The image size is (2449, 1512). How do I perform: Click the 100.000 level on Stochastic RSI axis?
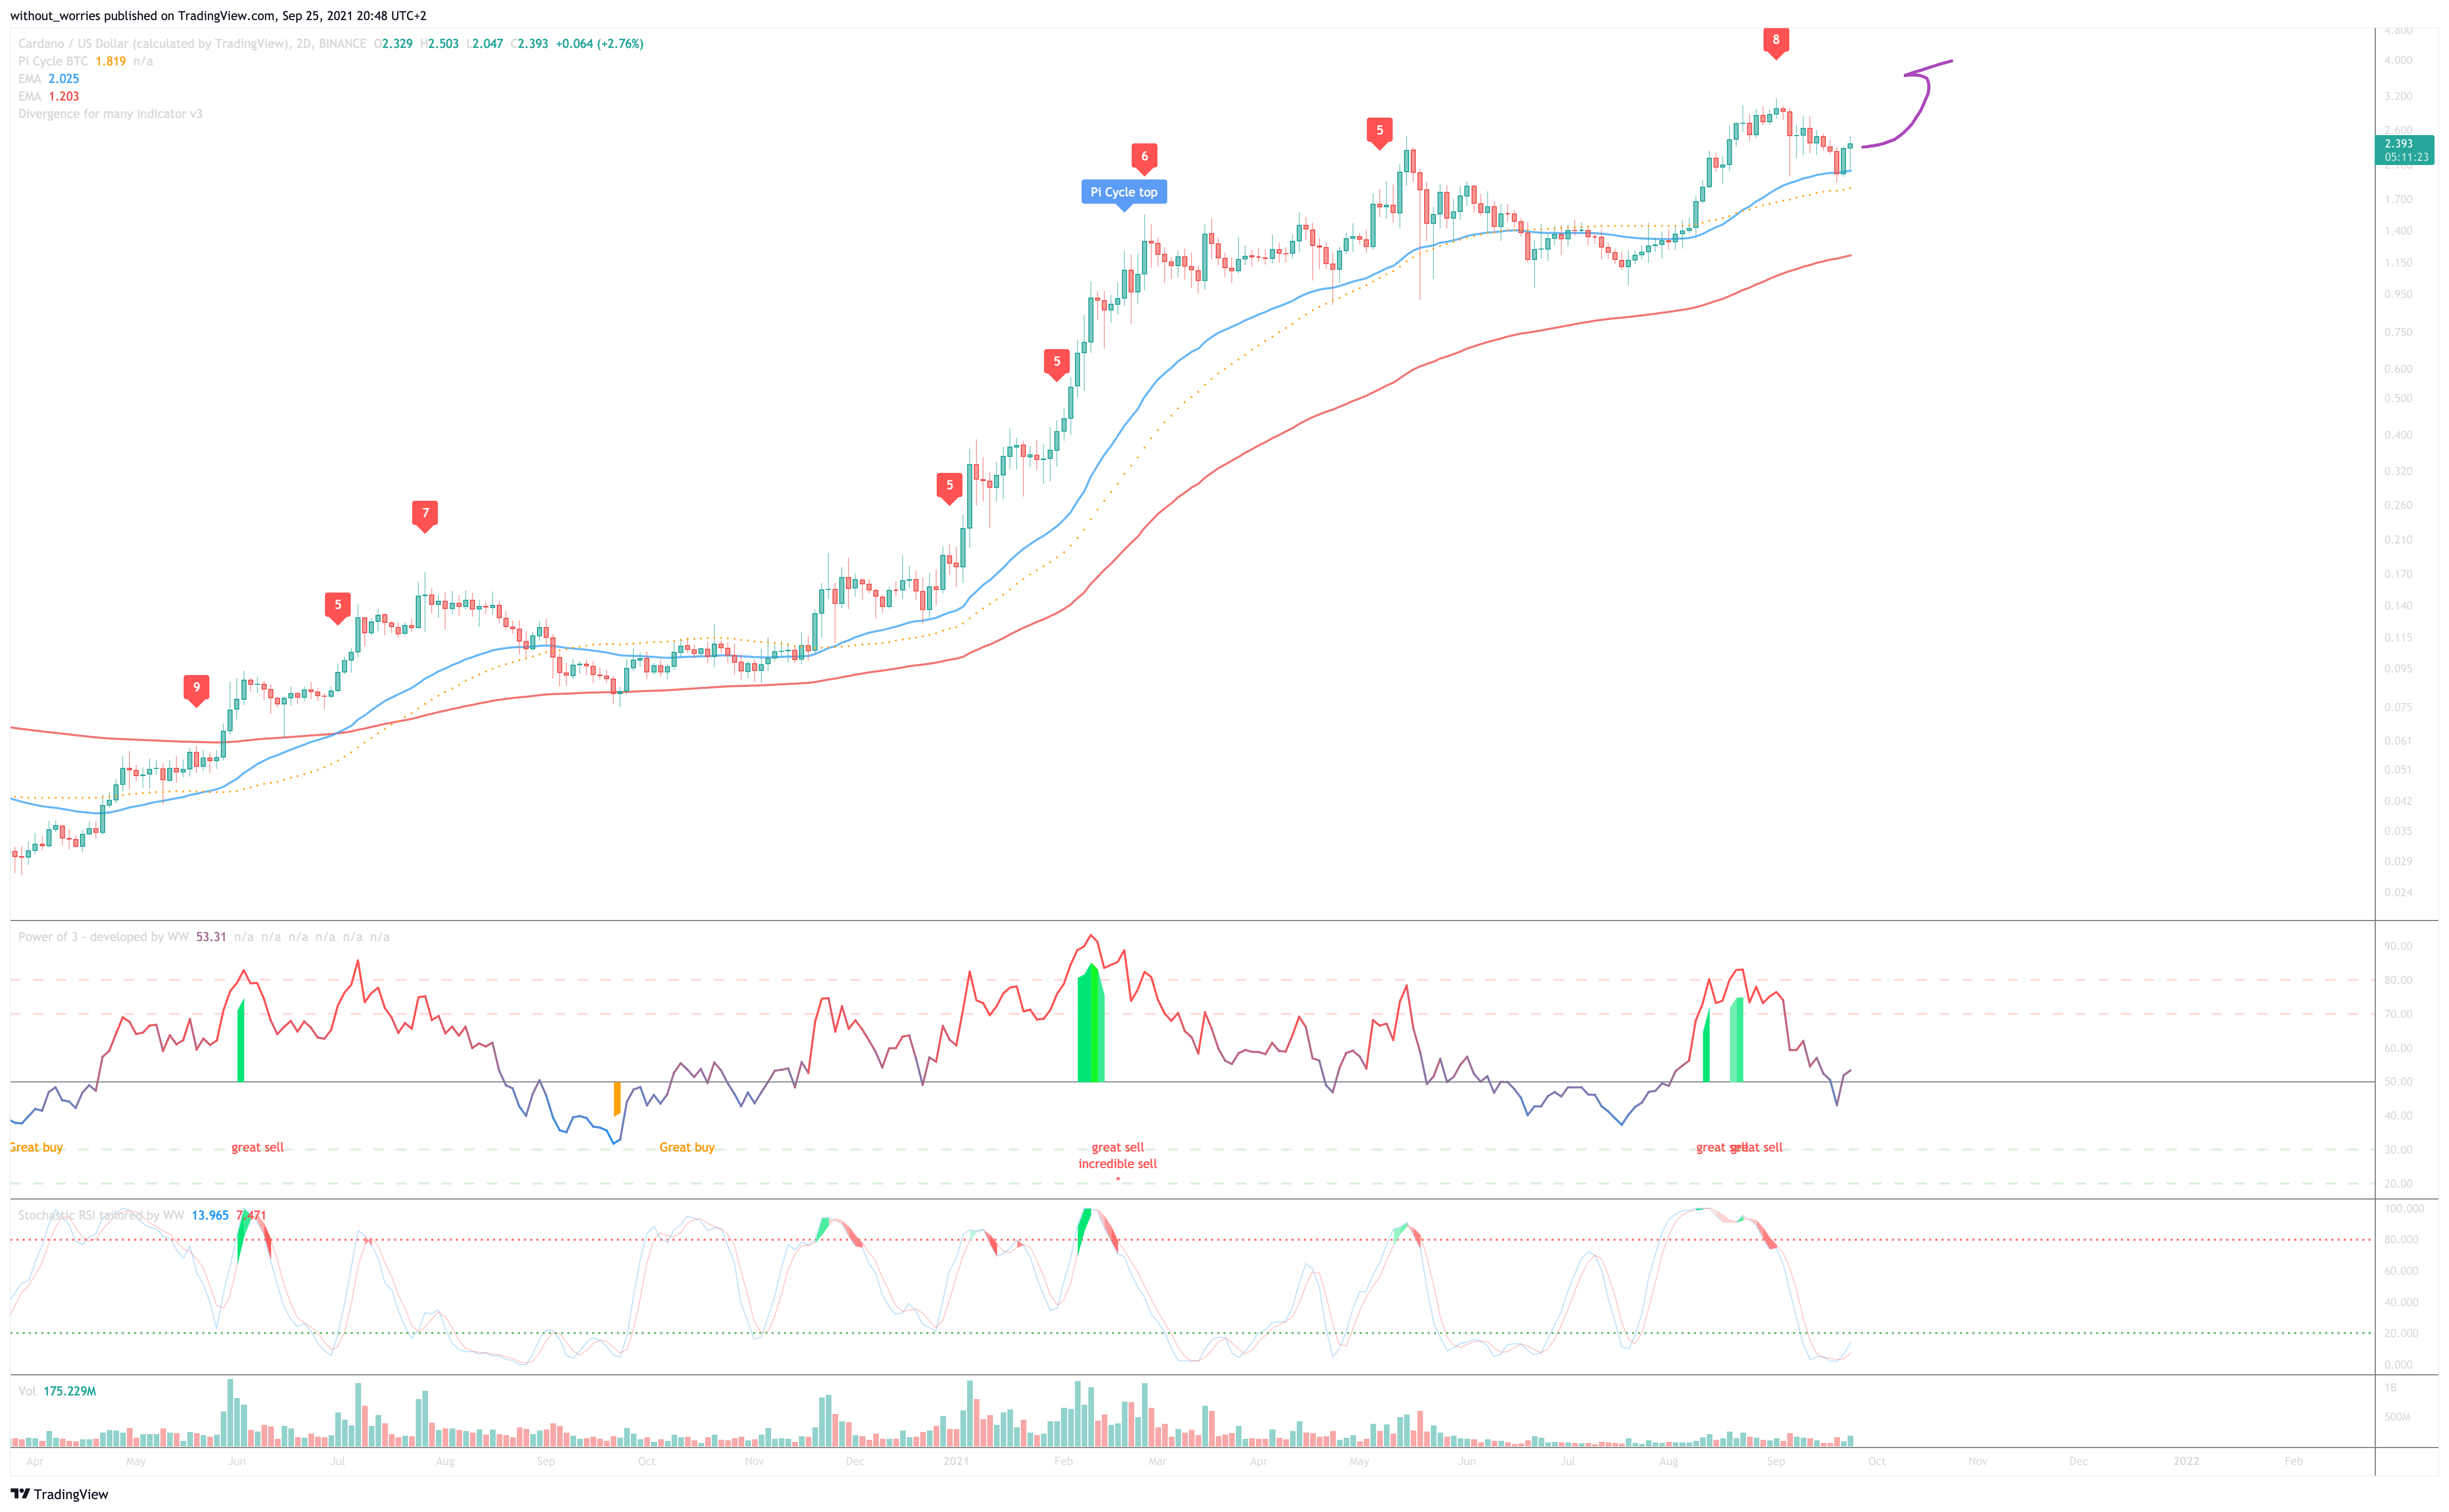pyautogui.click(x=2403, y=1209)
